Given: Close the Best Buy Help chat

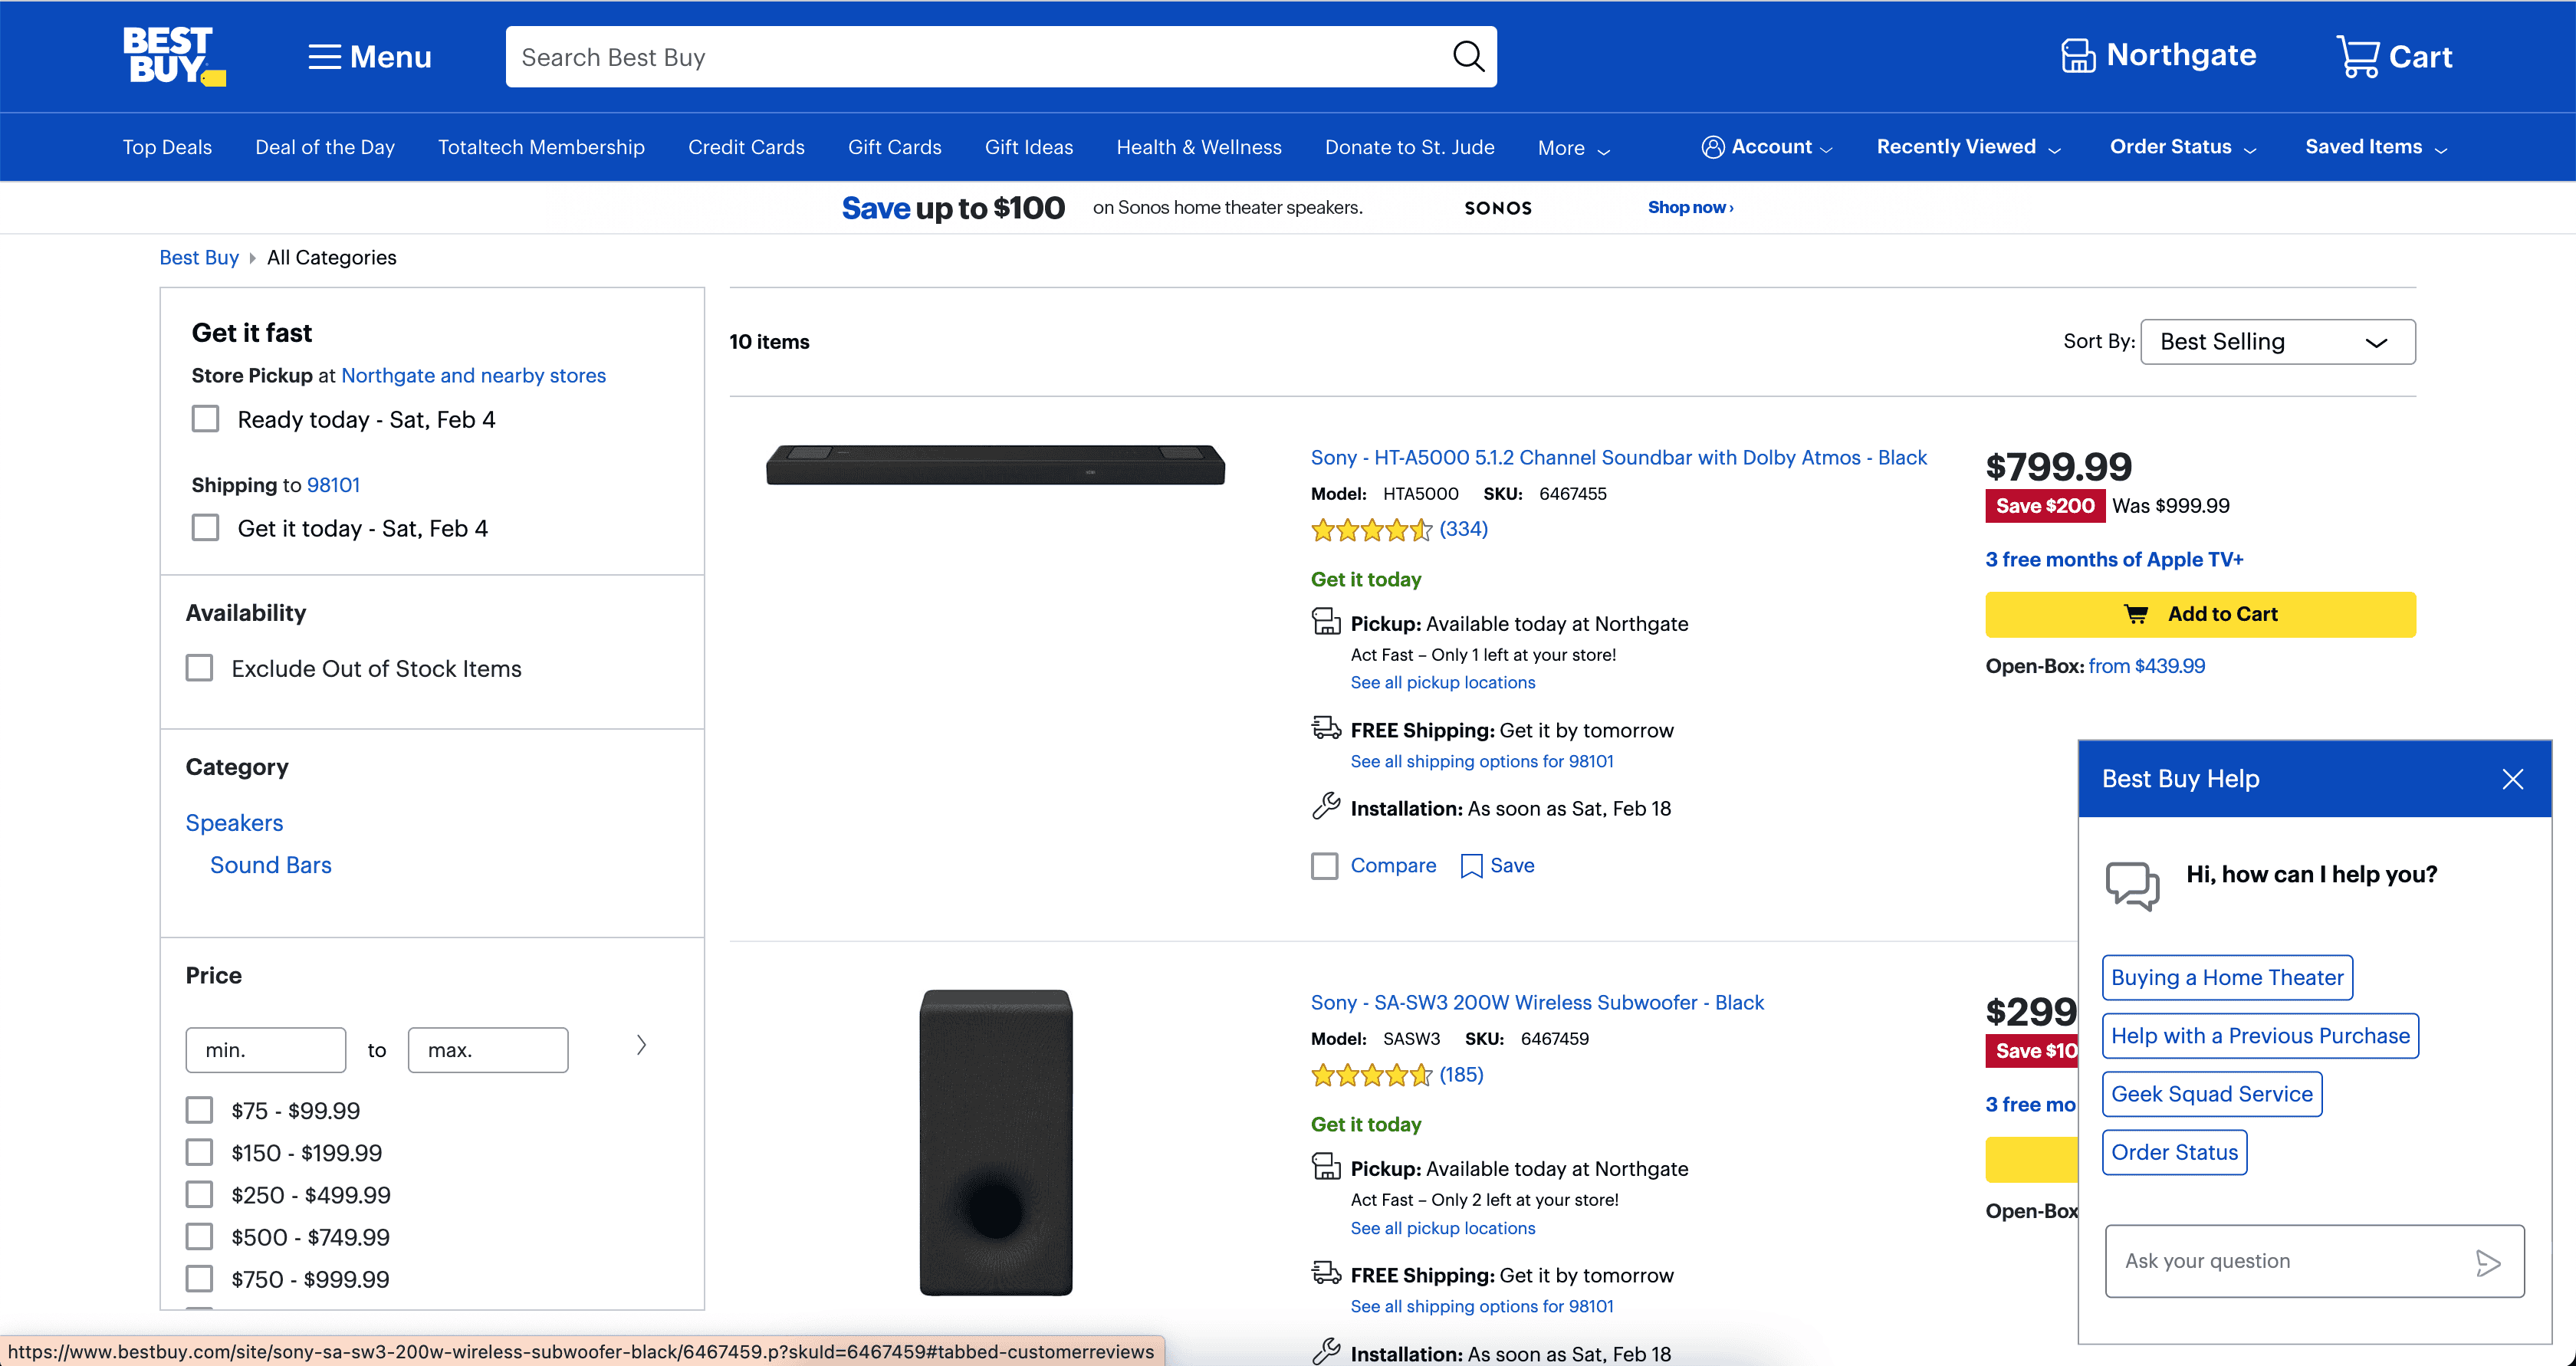Looking at the screenshot, I should point(2512,779).
